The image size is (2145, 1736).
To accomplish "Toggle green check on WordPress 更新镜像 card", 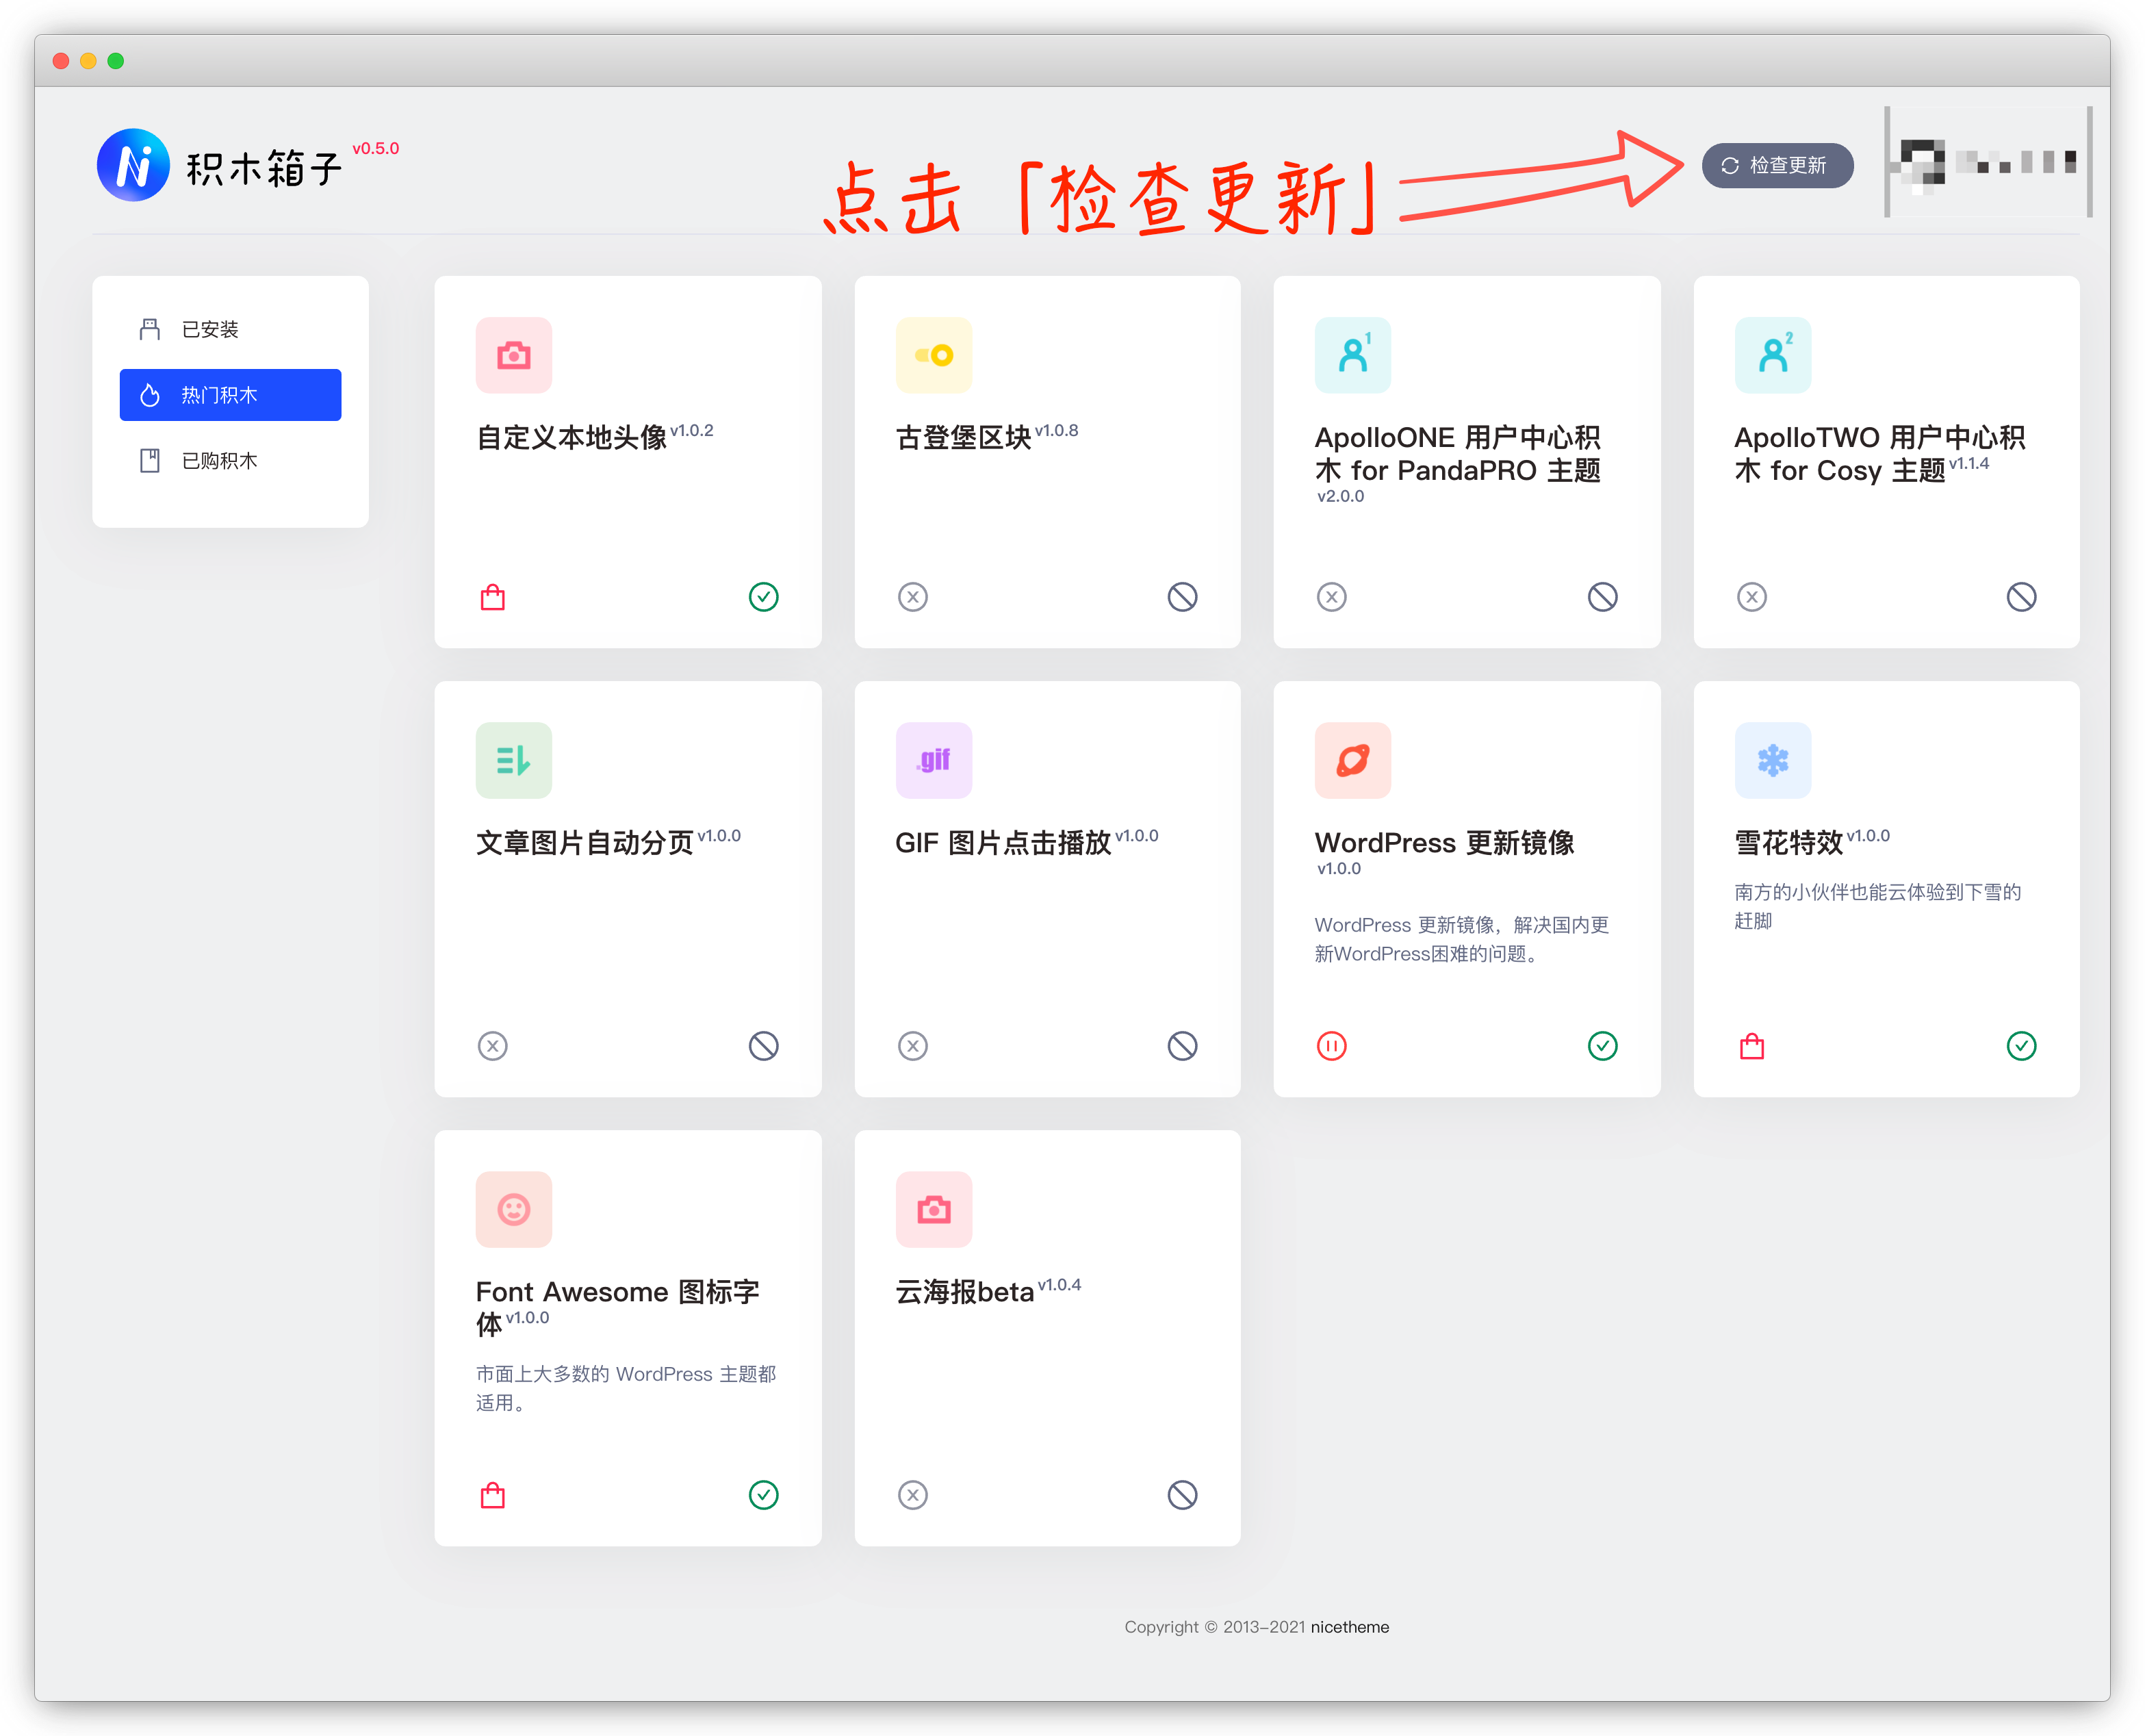I will pyautogui.click(x=1603, y=1046).
